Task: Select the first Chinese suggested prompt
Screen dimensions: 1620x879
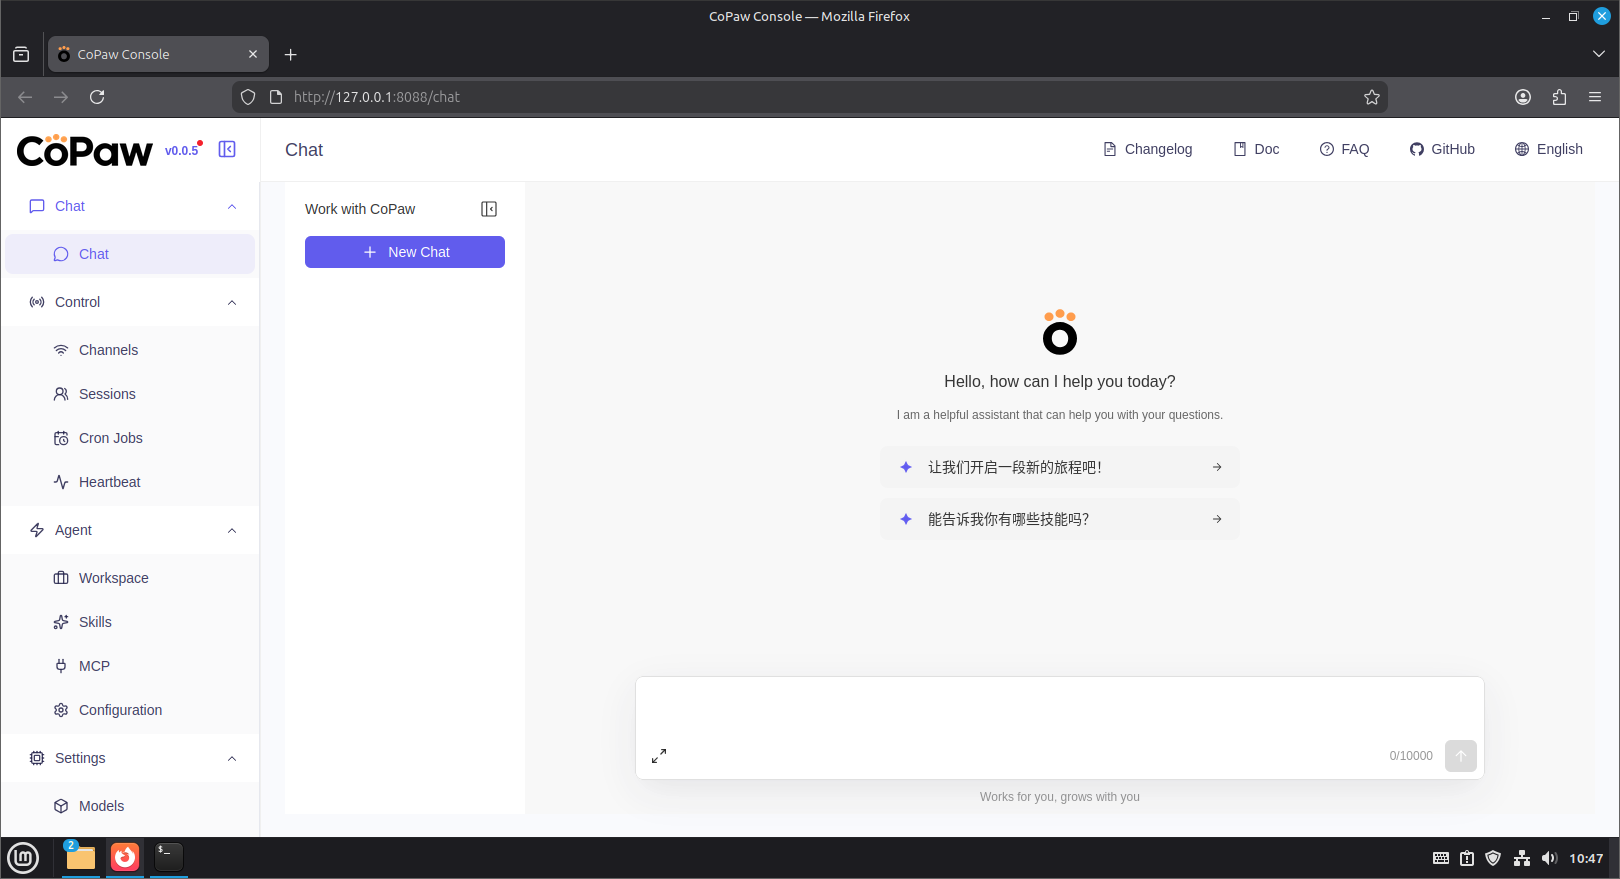Action: pyautogui.click(x=1059, y=467)
